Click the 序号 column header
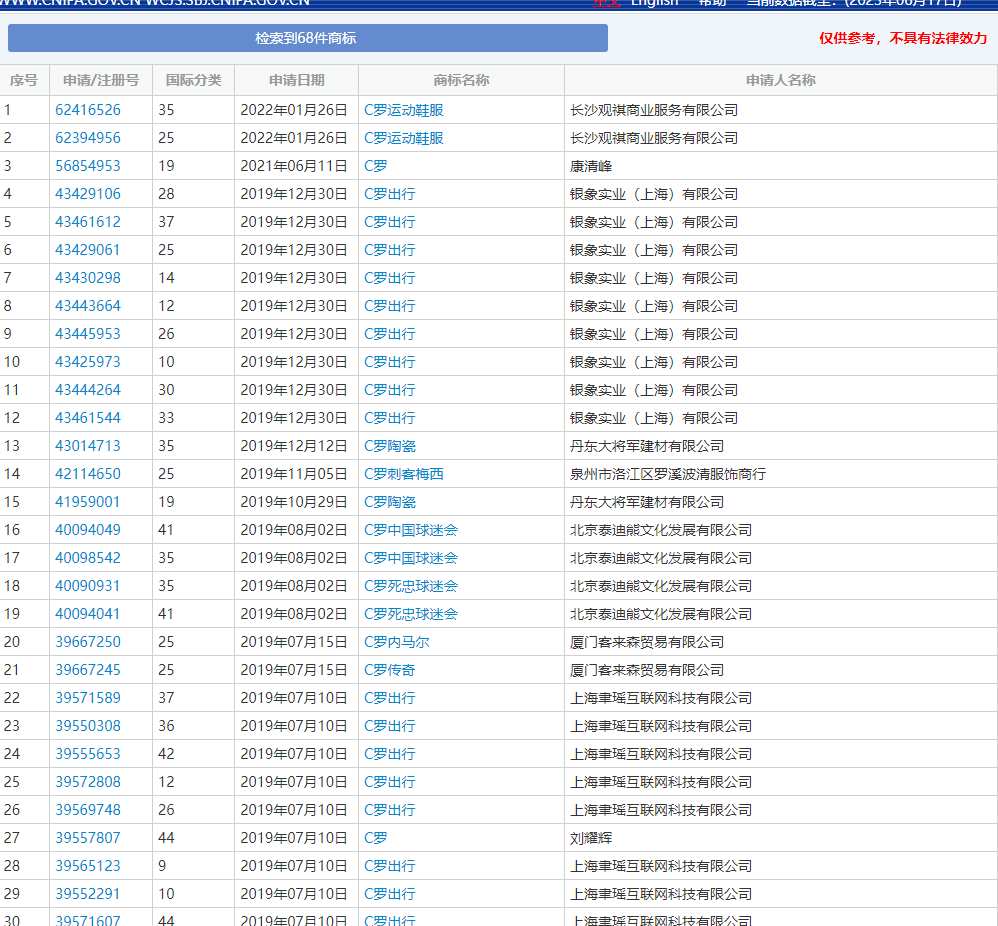This screenshot has width=998, height=926. coord(24,80)
